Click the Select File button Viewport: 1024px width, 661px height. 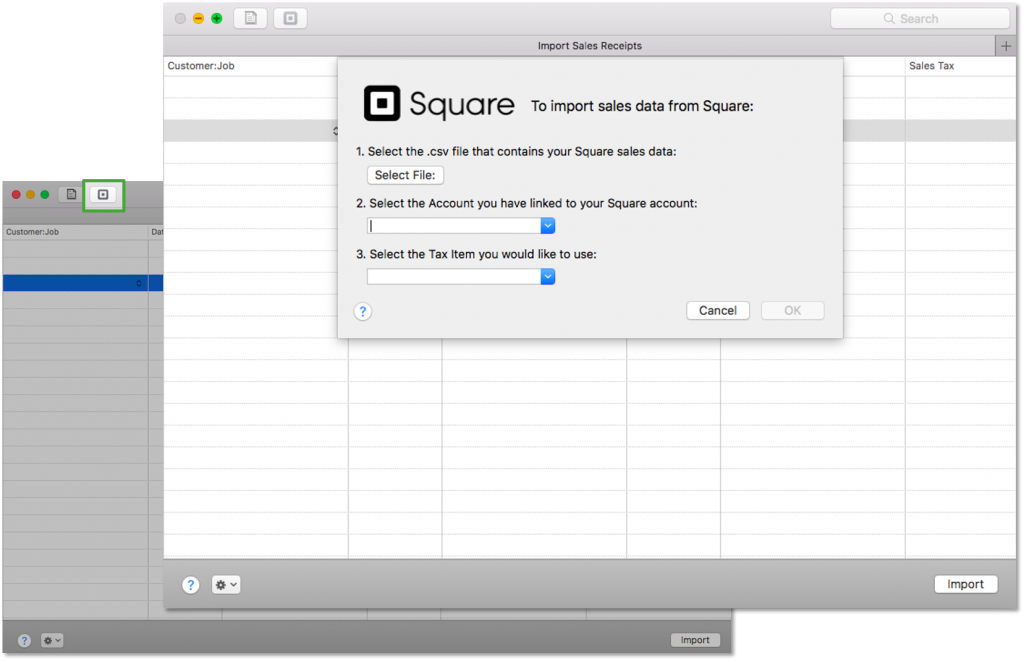click(x=405, y=175)
